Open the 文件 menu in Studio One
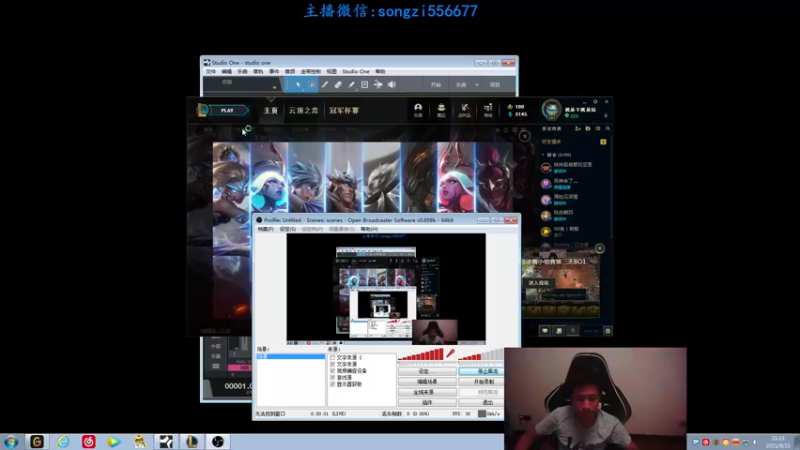Viewport: 800px width, 450px height. (211, 71)
